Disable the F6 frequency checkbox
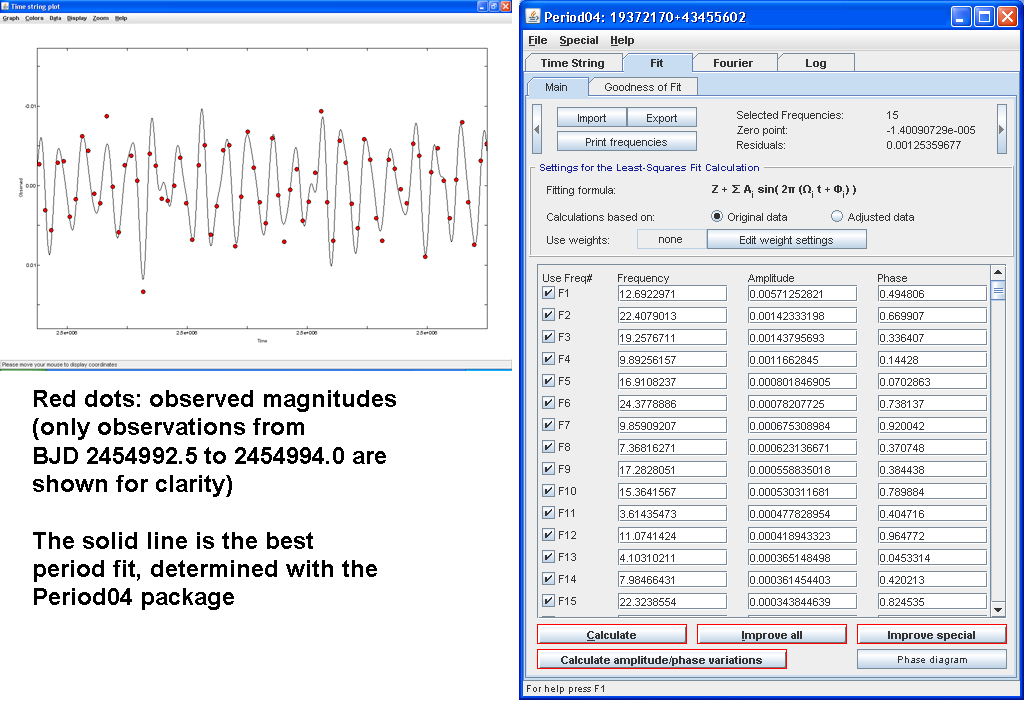 click(x=549, y=403)
